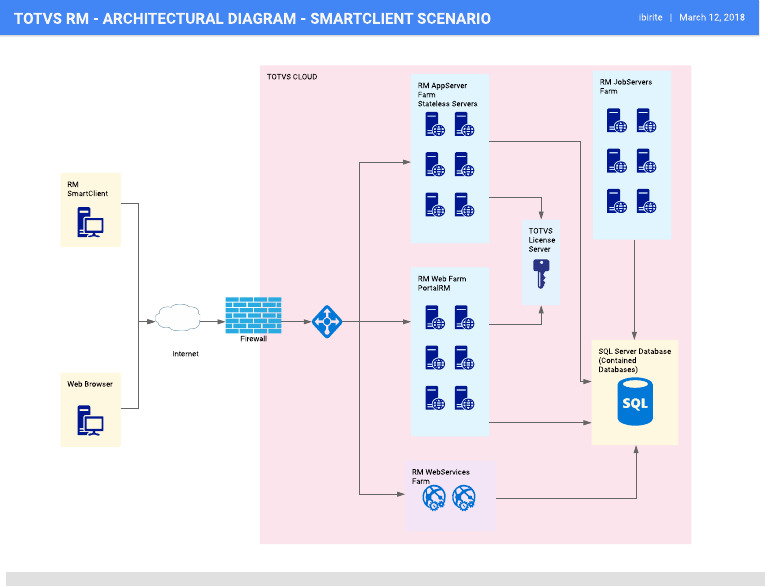
Task: Select middle-right server in RM AppServer Farm
Action: pos(464,164)
